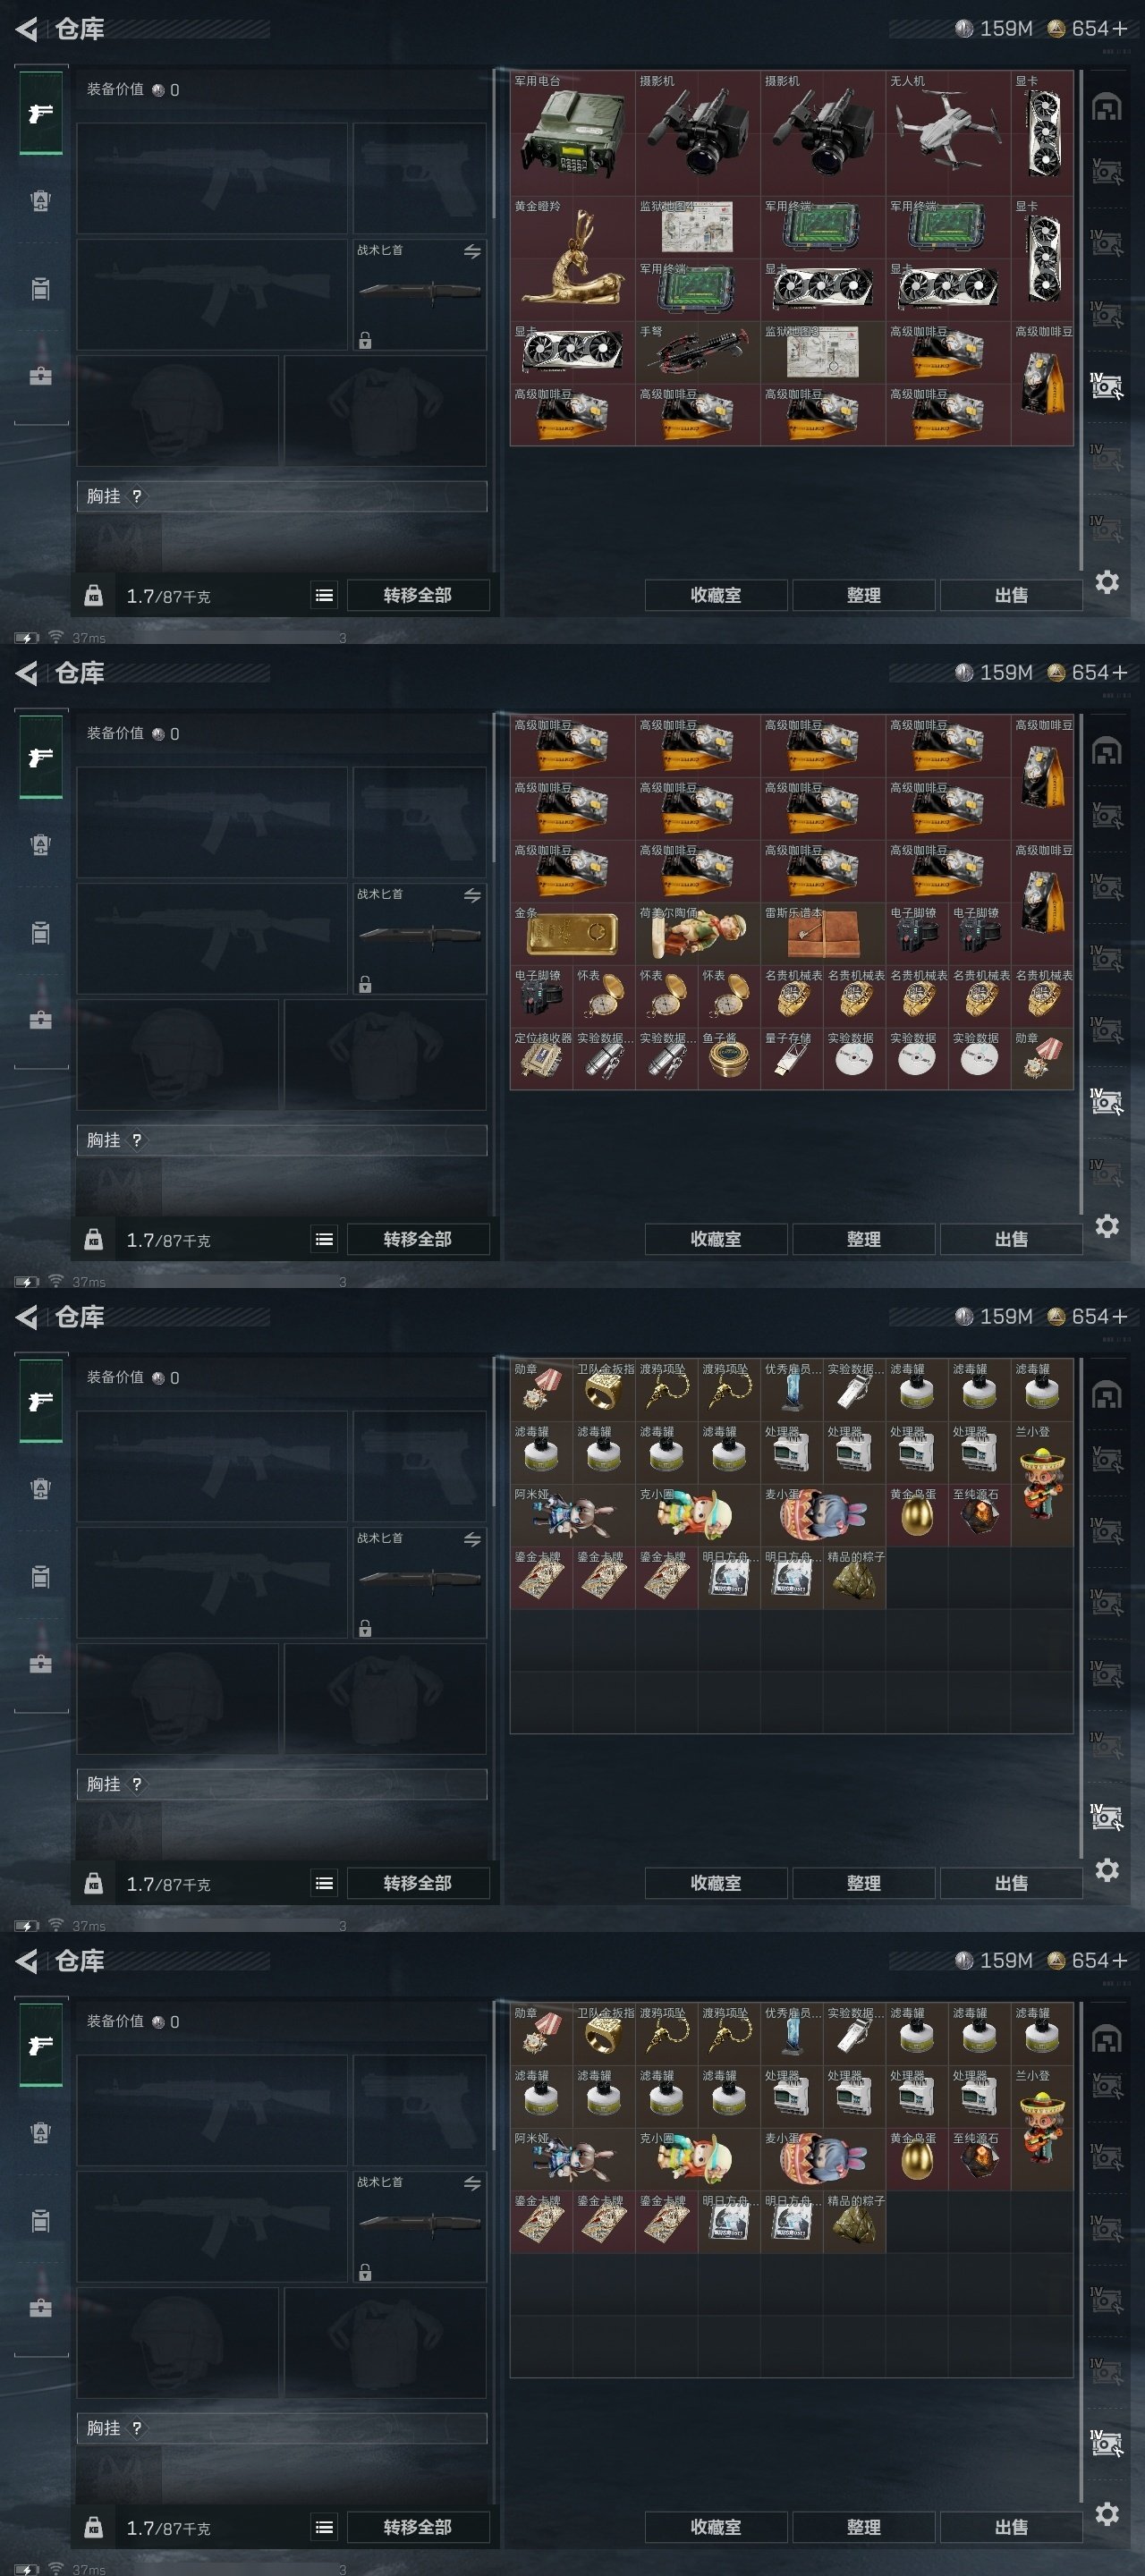Select the 军用终端 directly below 监狱地图4
Screen dimensions: 1145x2576
(698, 290)
